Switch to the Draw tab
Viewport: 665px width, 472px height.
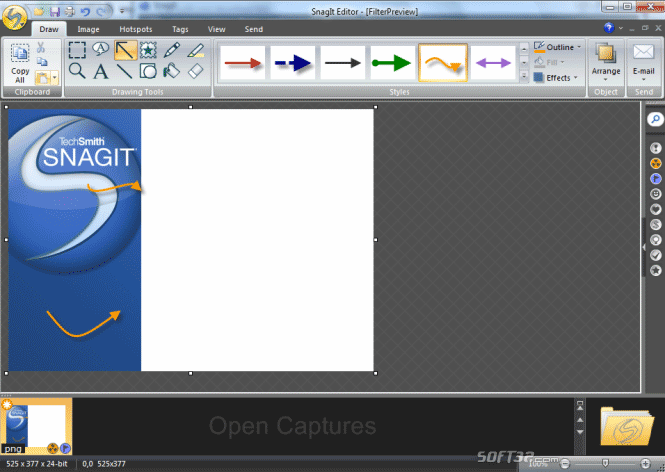point(49,29)
